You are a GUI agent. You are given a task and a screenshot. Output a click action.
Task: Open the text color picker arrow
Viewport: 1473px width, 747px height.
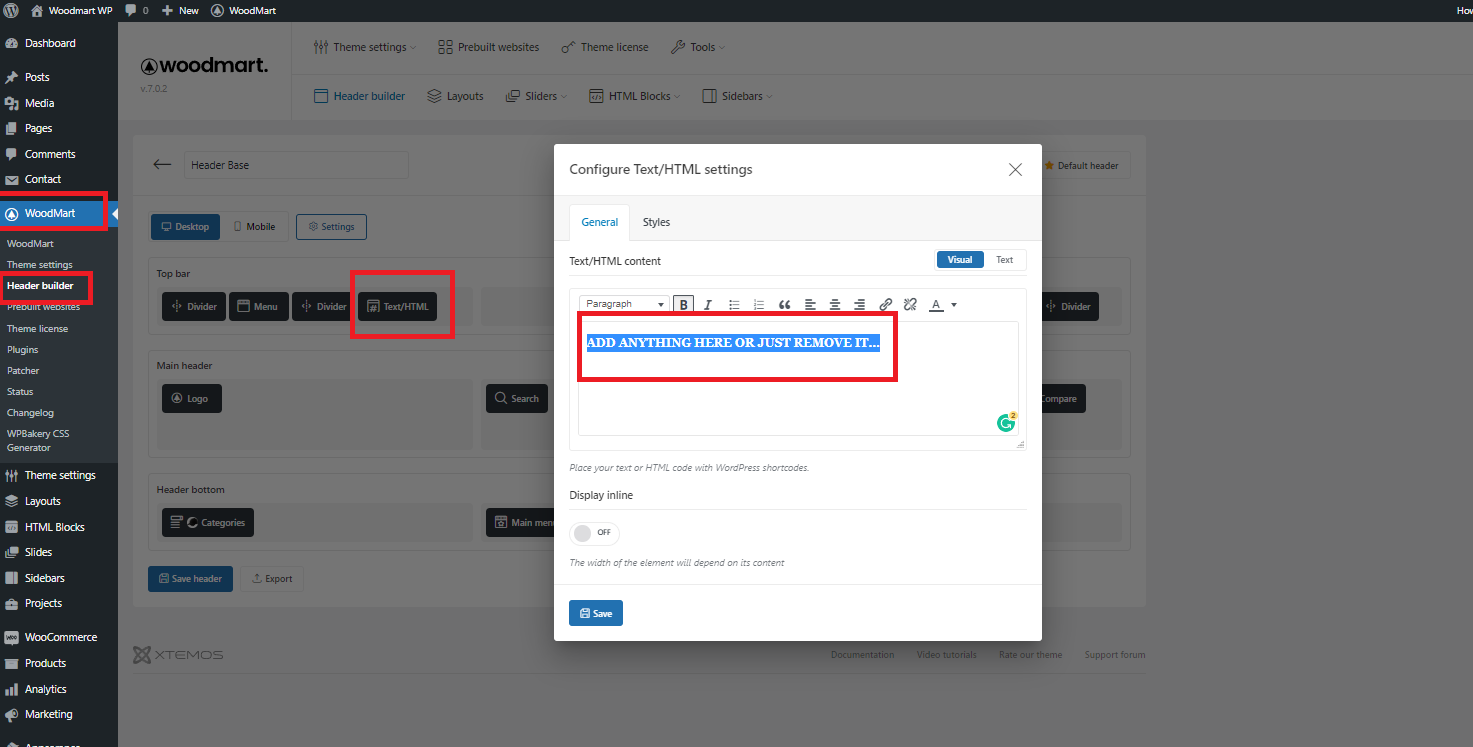pyautogui.click(x=954, y=305)
